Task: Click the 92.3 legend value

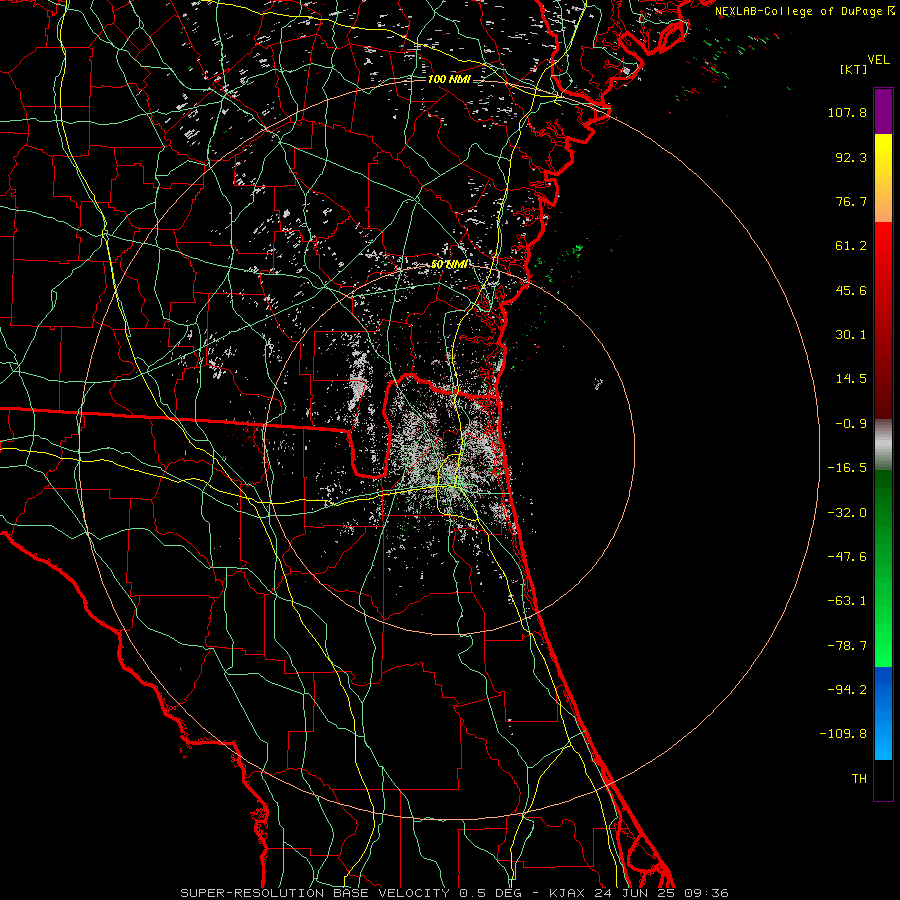Action: 851,157
